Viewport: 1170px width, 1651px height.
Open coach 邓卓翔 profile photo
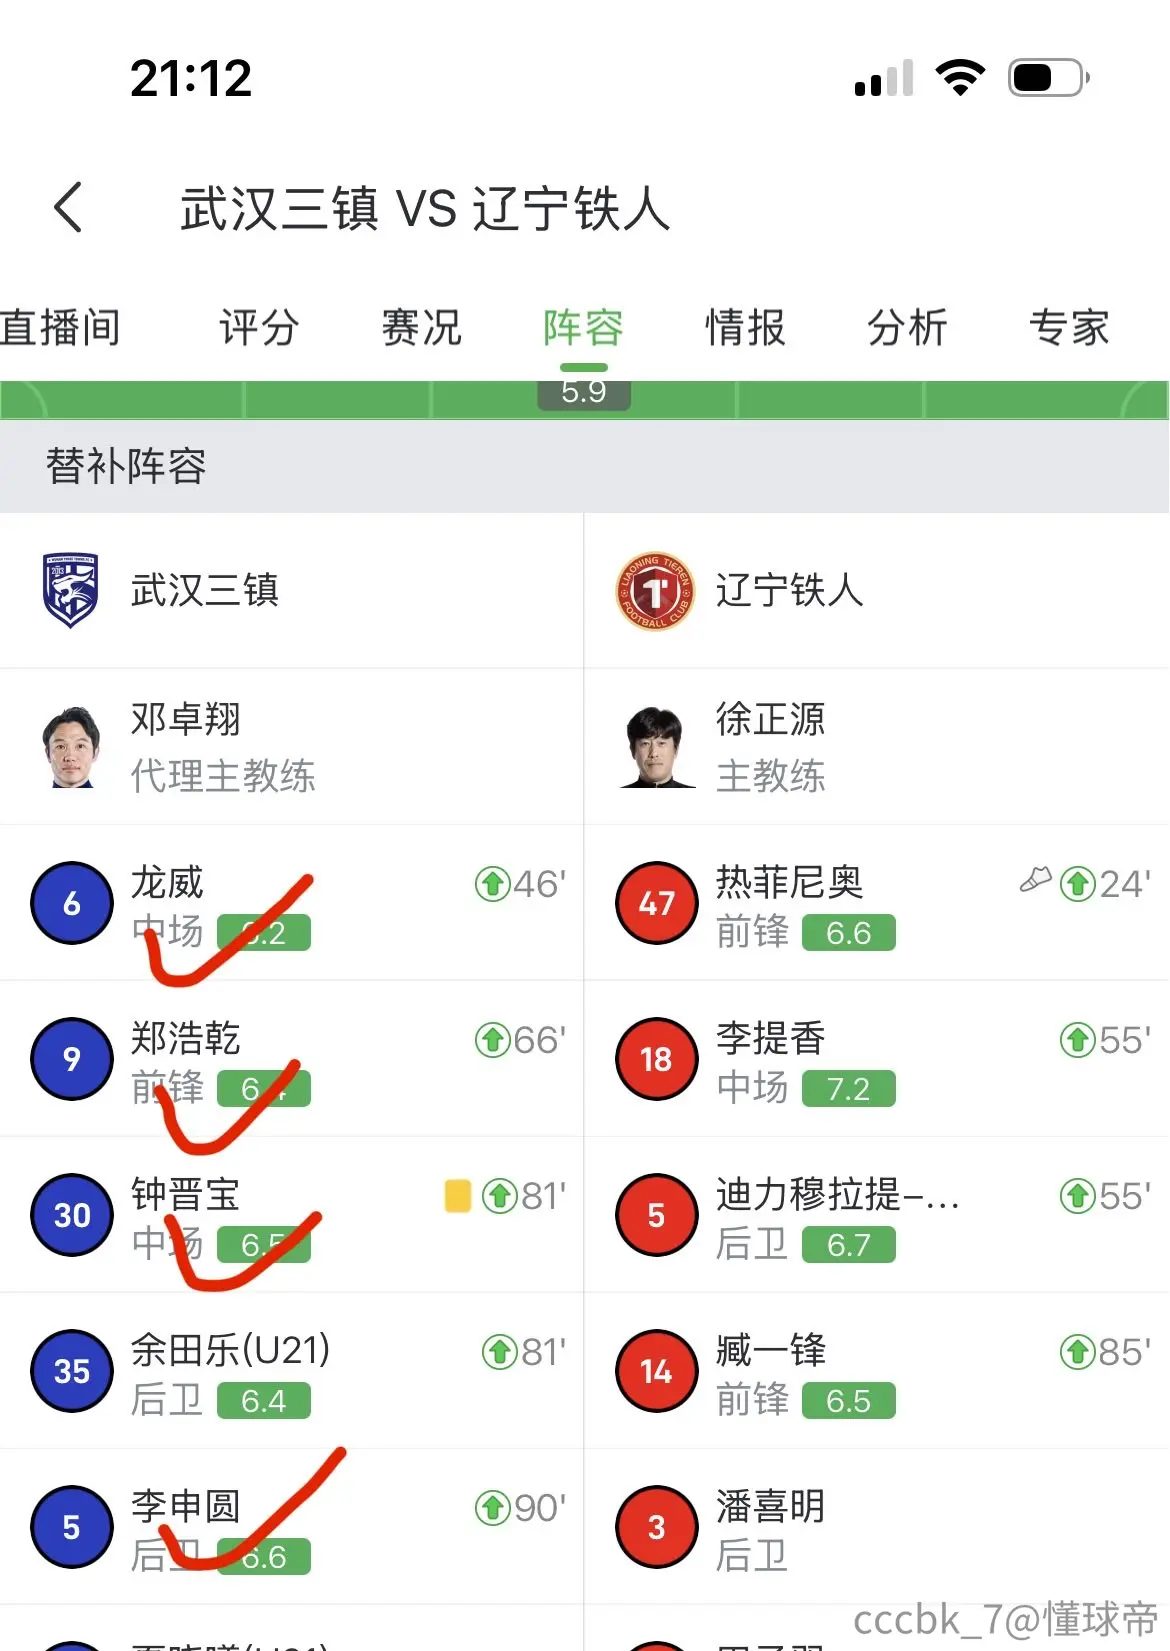pyautogui.click(x=72, y=747)
